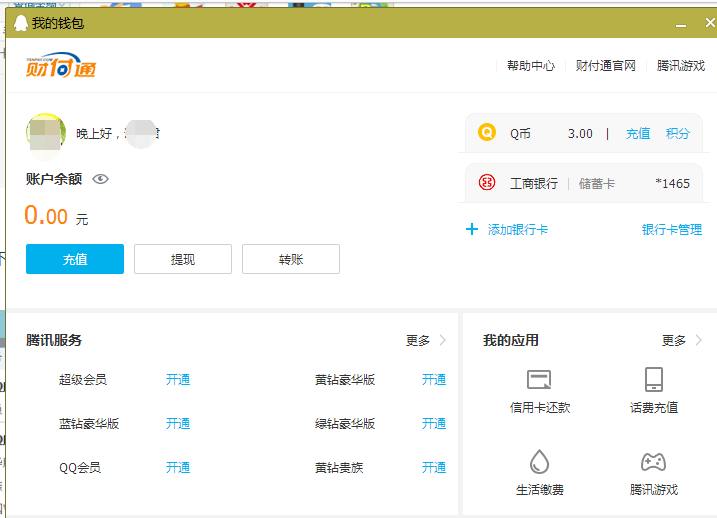717x518 pixels.
Task: Click the blue 充值 recharge button
Action: (x=75, y=259)
